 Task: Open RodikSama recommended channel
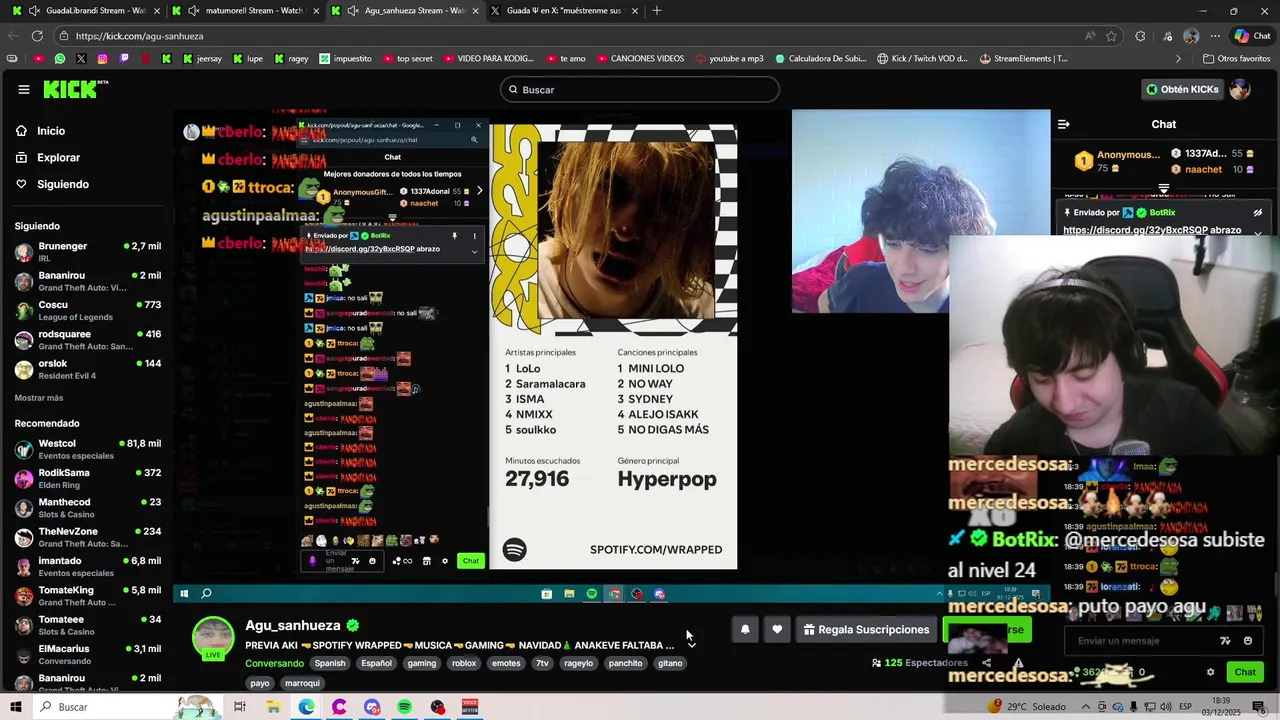point(87,478)
